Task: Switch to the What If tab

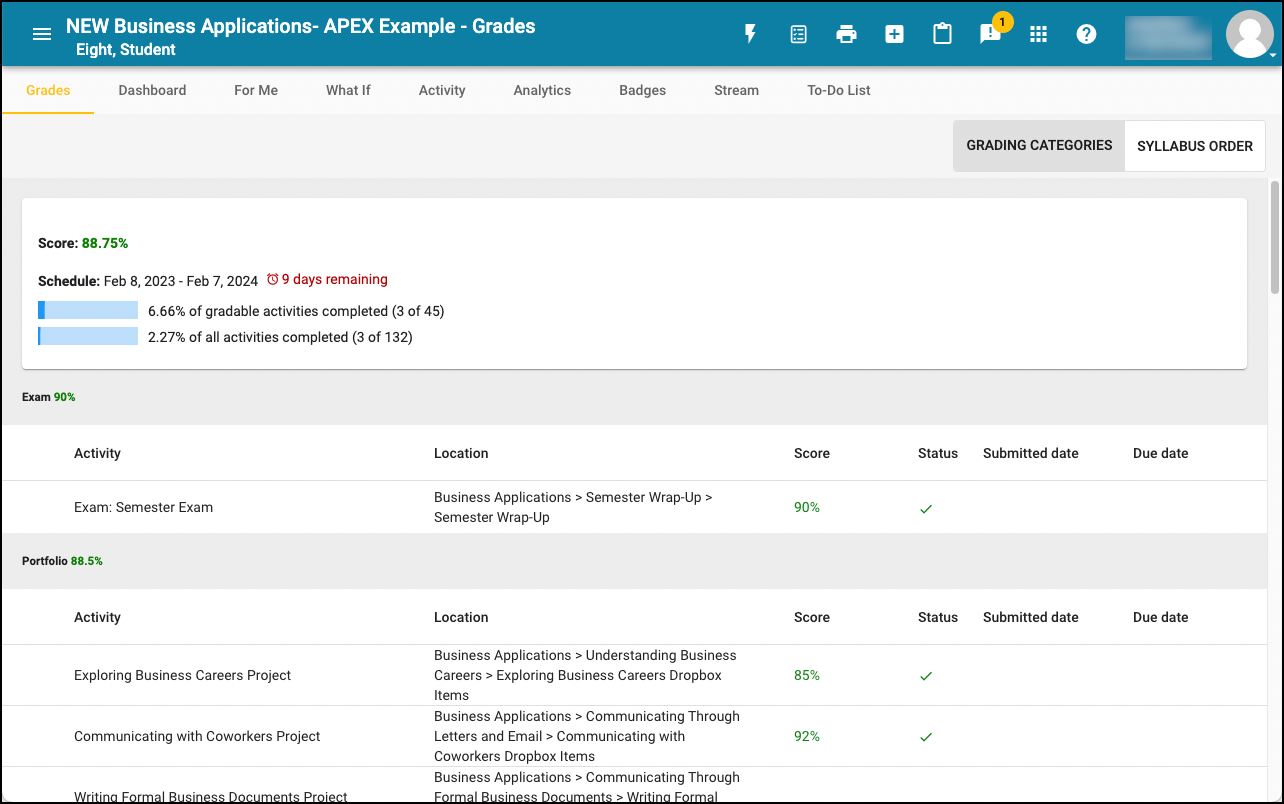Action: tap(348, 90)
